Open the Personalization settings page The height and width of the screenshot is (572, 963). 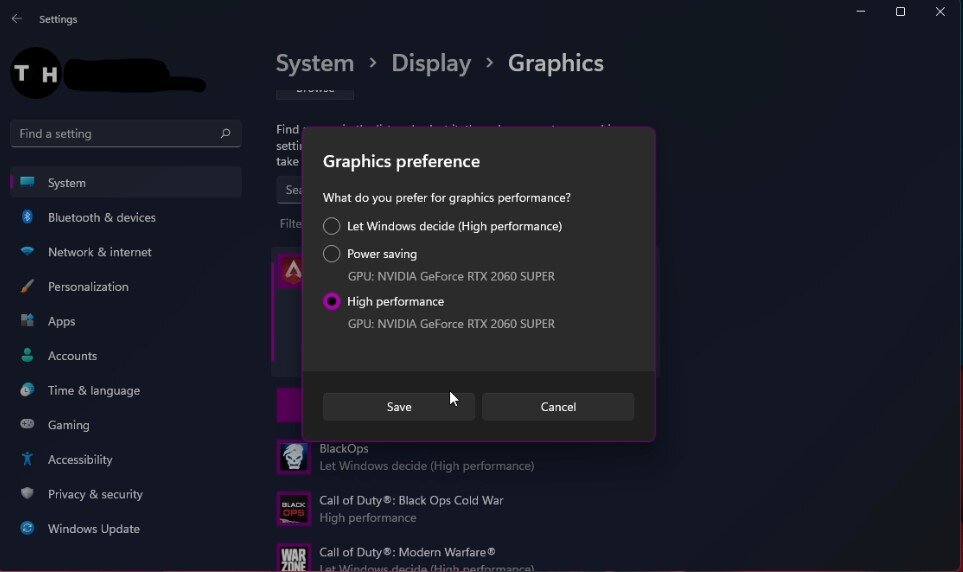126,286
